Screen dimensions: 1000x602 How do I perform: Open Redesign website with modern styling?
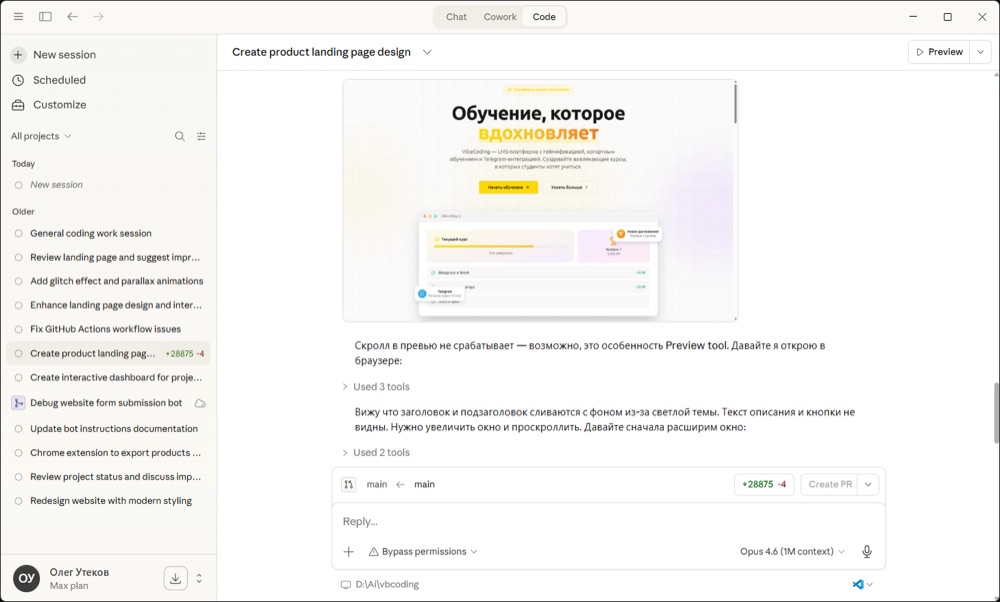108,501
